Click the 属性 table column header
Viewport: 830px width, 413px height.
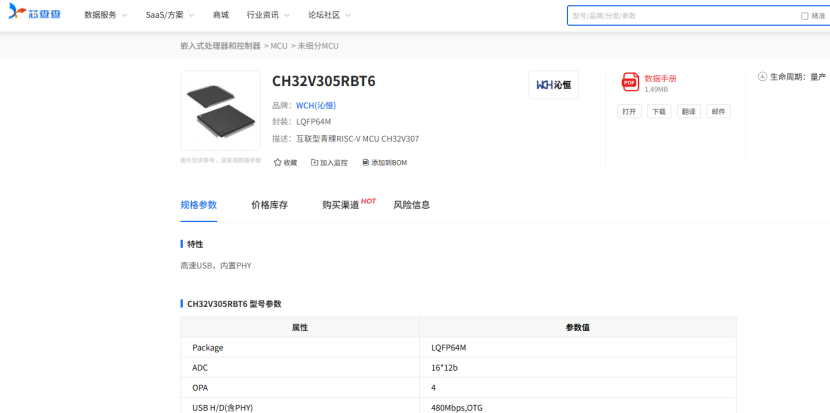(300, 327)
